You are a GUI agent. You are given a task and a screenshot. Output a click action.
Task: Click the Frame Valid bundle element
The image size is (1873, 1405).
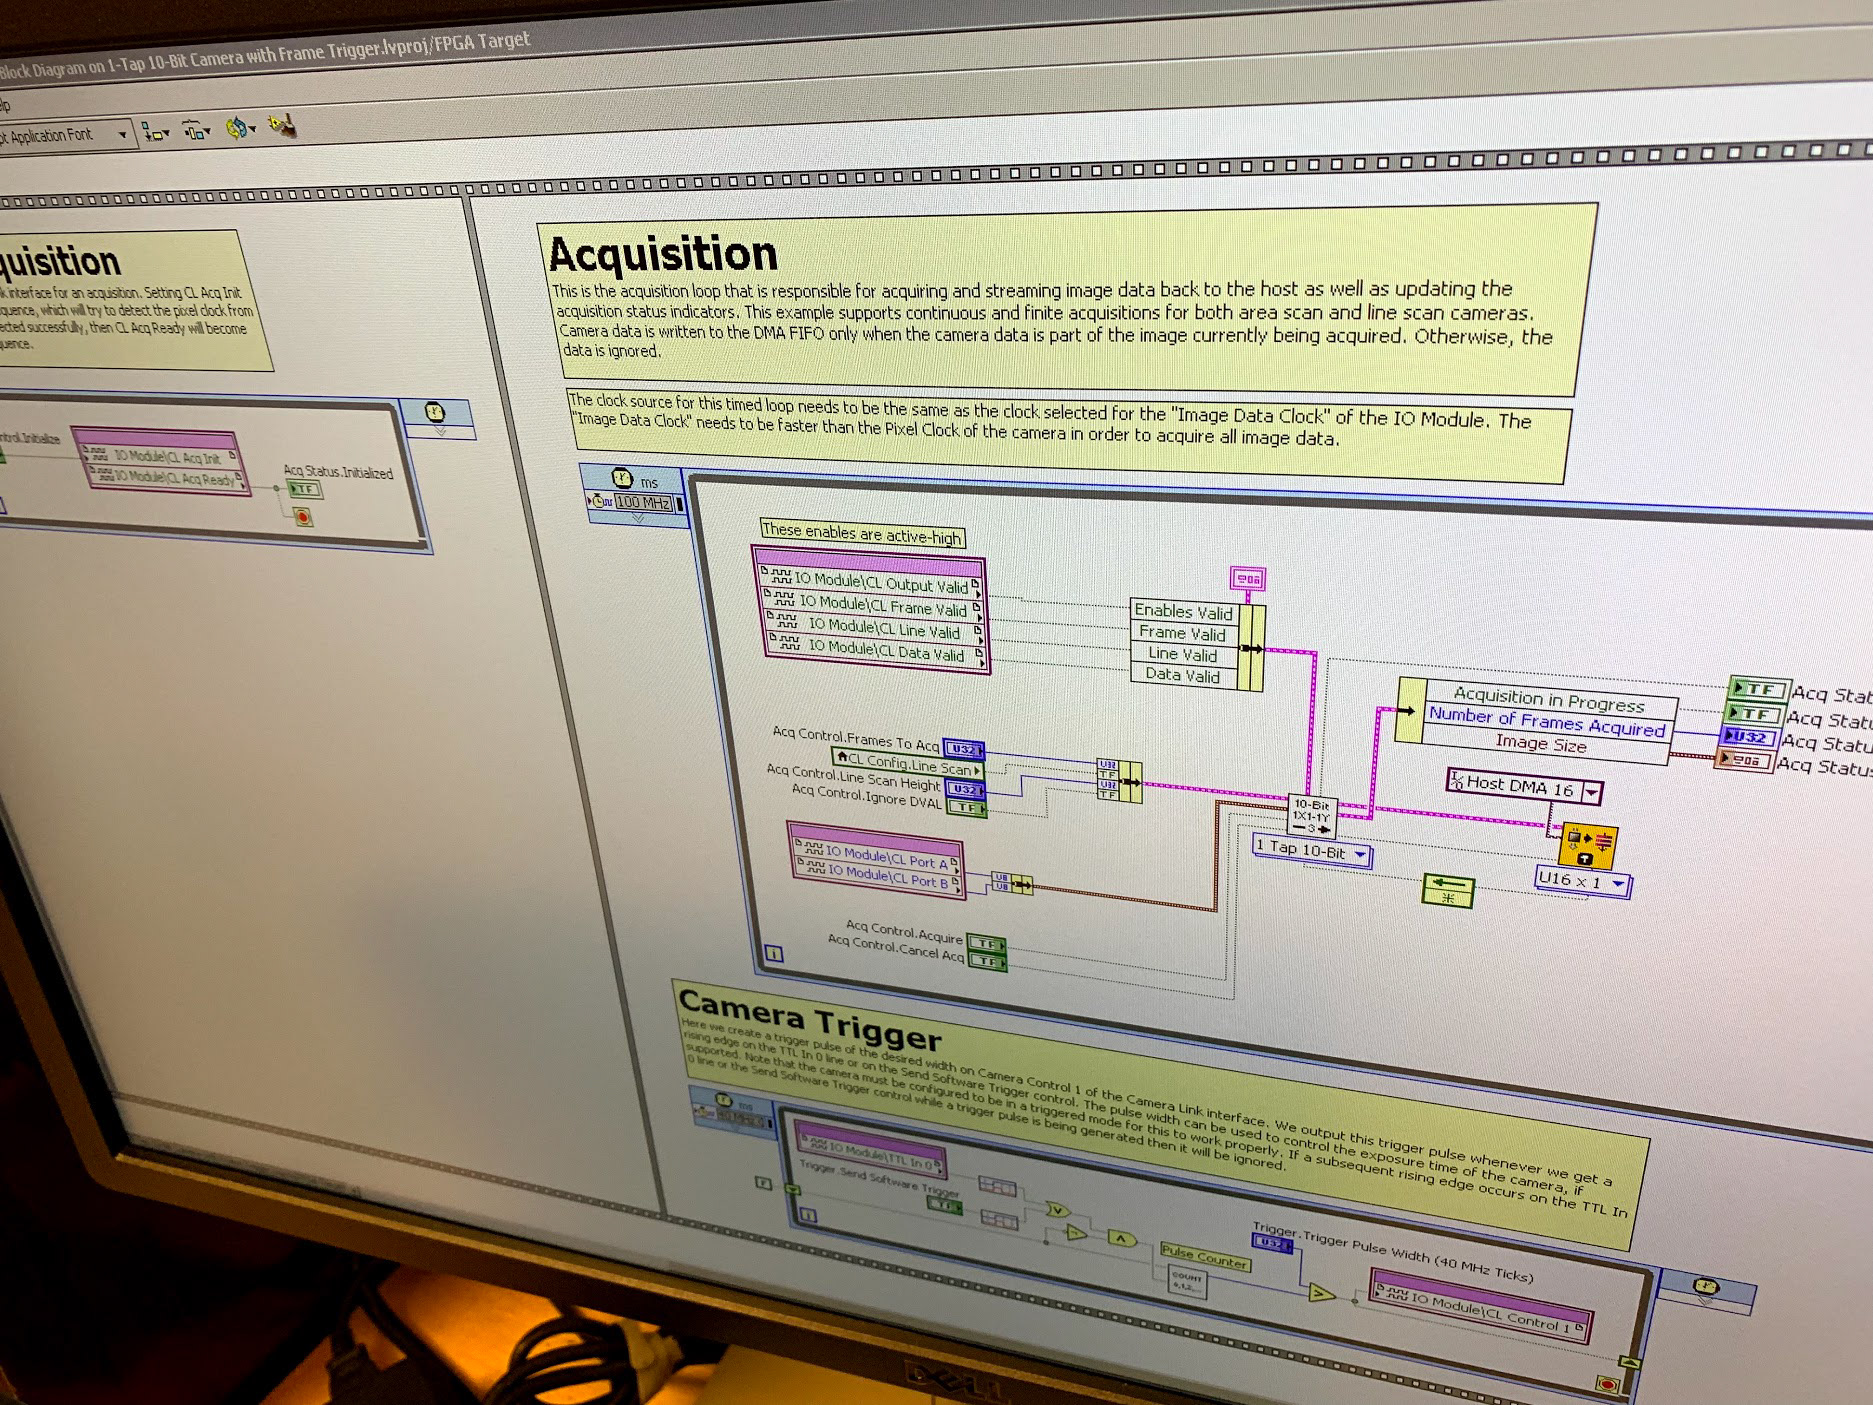tap(1184, 633)
